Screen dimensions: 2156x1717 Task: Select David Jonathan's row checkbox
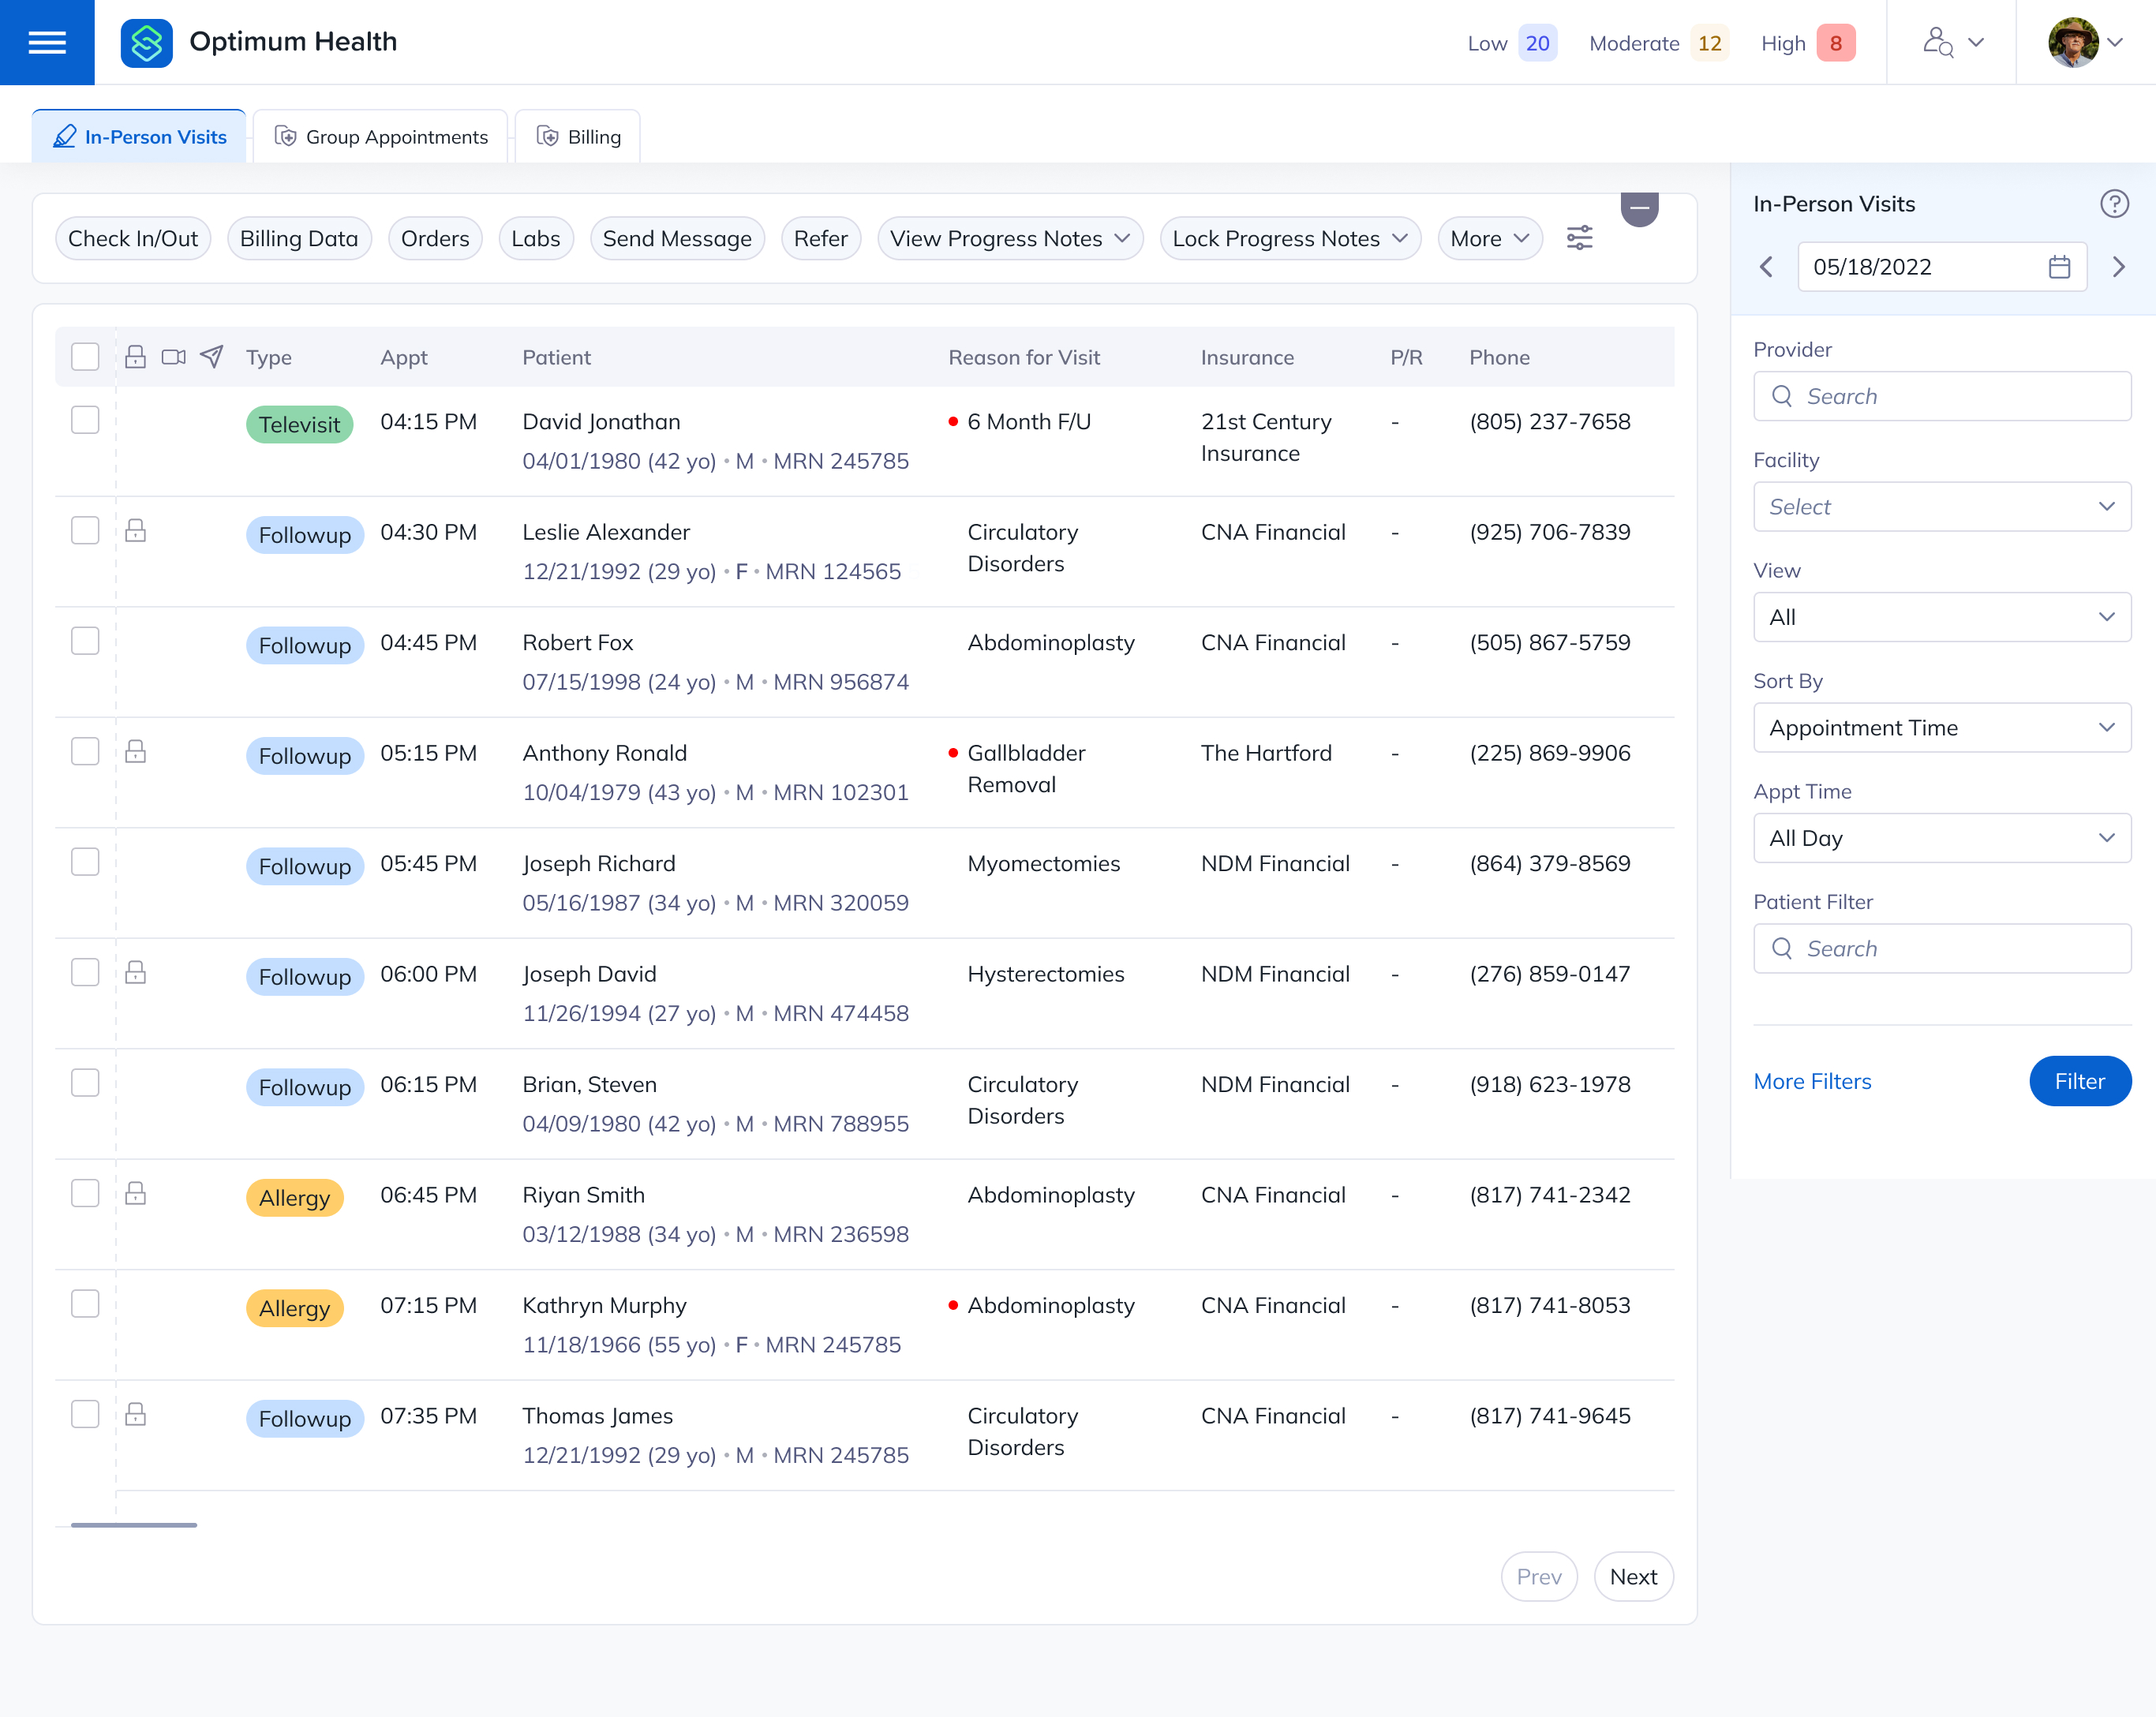click(x=86, y=420)
